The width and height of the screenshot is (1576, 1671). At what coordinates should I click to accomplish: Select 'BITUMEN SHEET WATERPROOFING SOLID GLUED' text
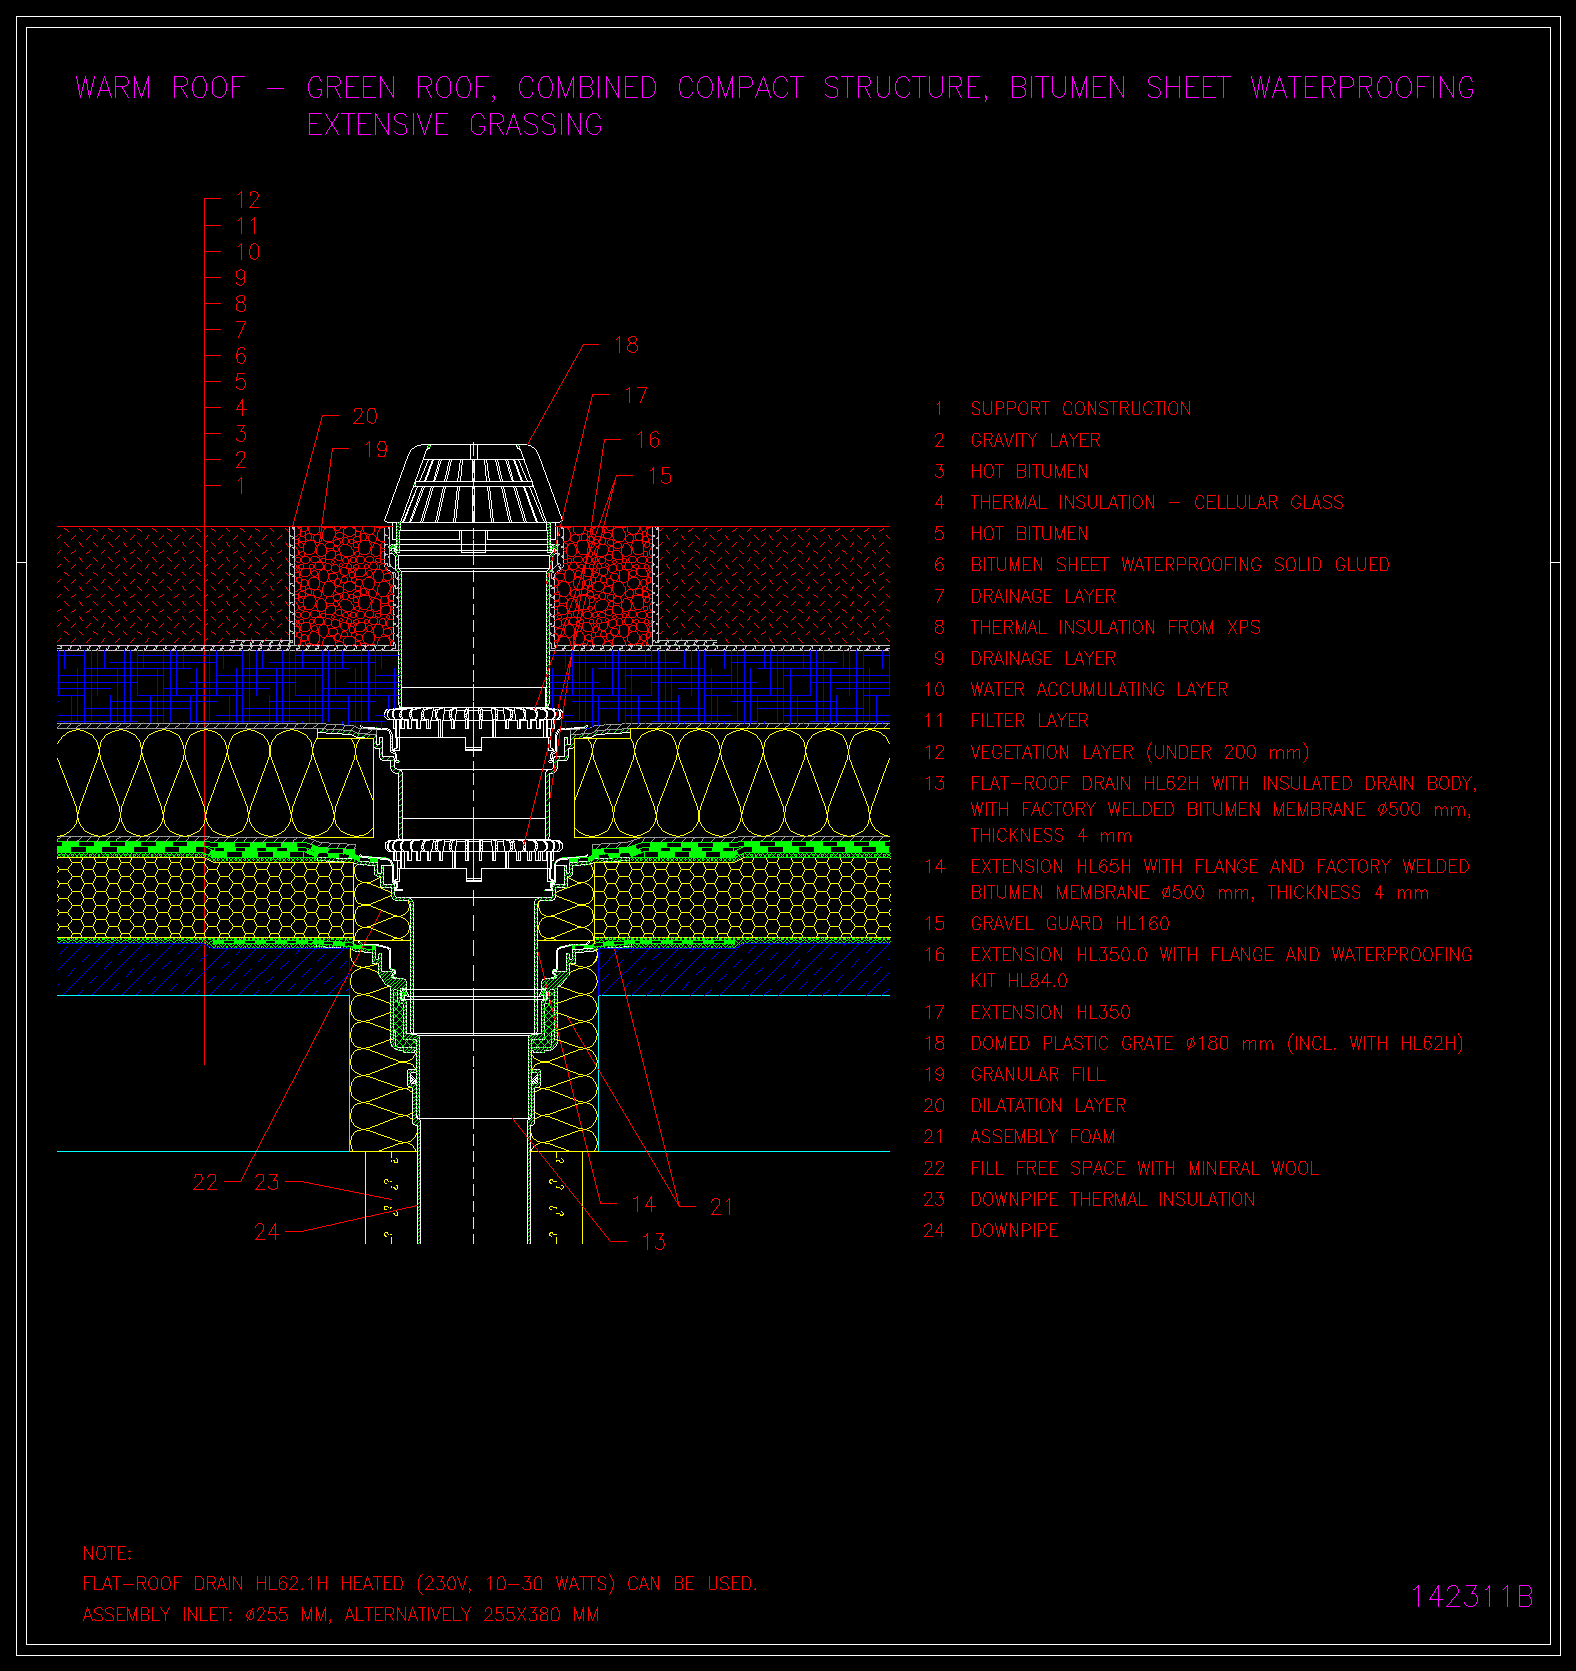pyautogui.click(x=1180, y=565)
